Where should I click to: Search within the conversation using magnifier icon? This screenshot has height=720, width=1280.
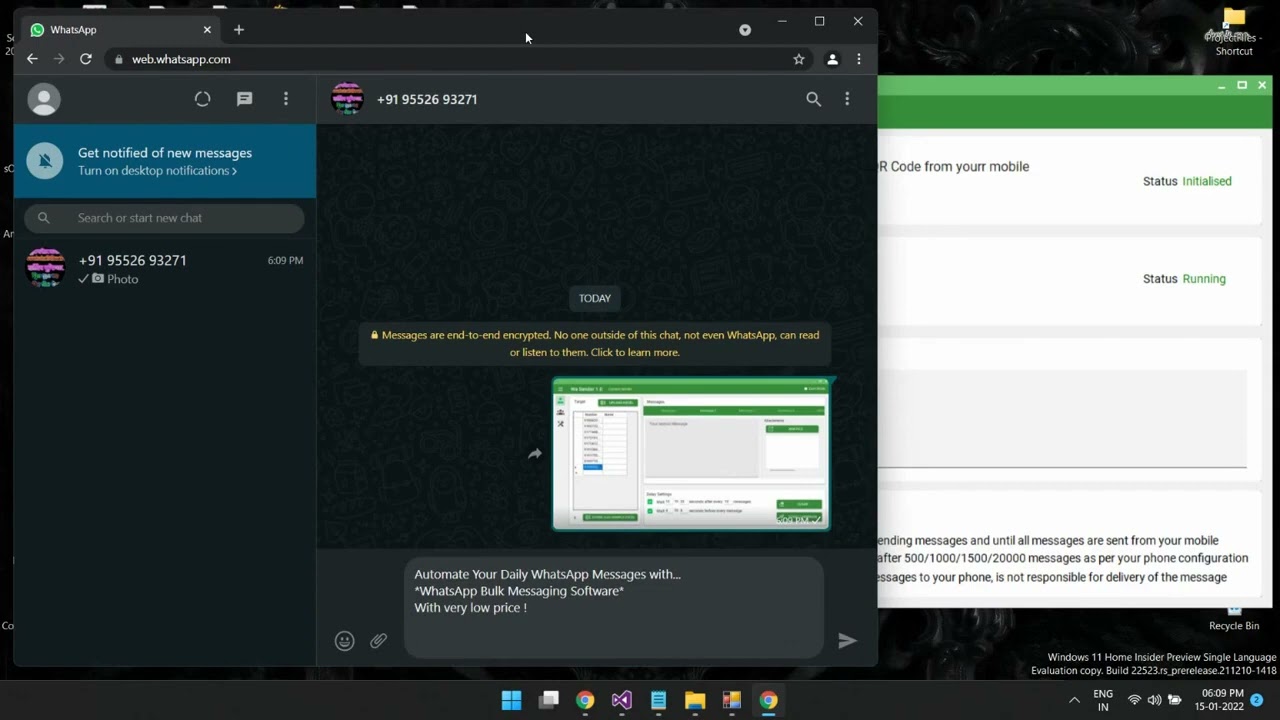tap(814, 99)
